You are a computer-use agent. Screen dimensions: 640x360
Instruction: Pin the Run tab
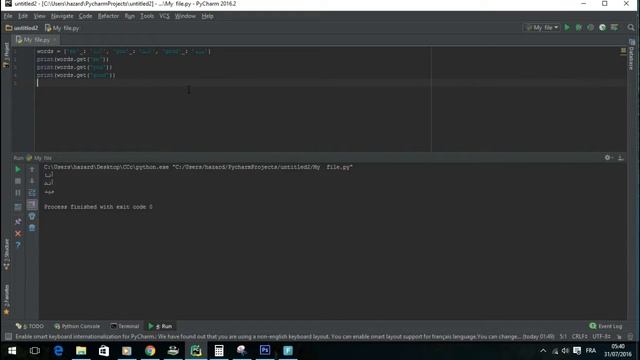tap(18, 221)
